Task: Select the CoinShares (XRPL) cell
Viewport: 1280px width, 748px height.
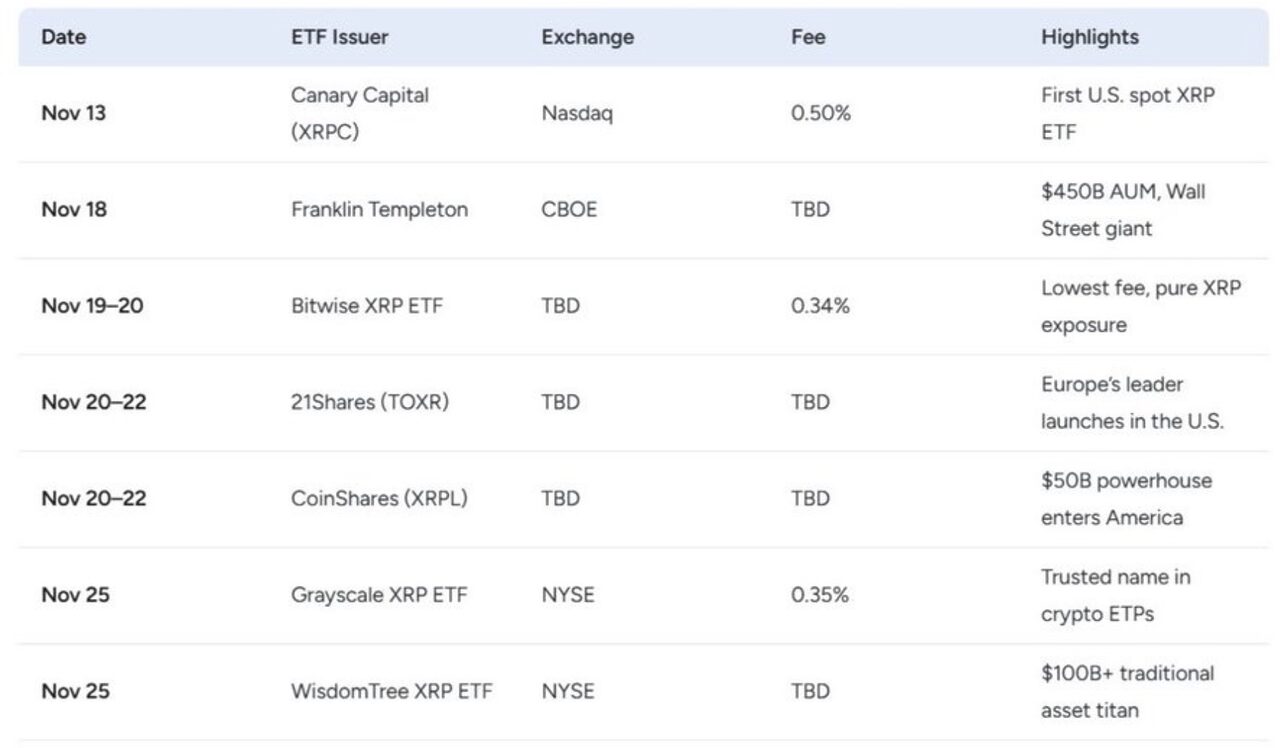Action: pyautogui.click(x=380, y=498)
